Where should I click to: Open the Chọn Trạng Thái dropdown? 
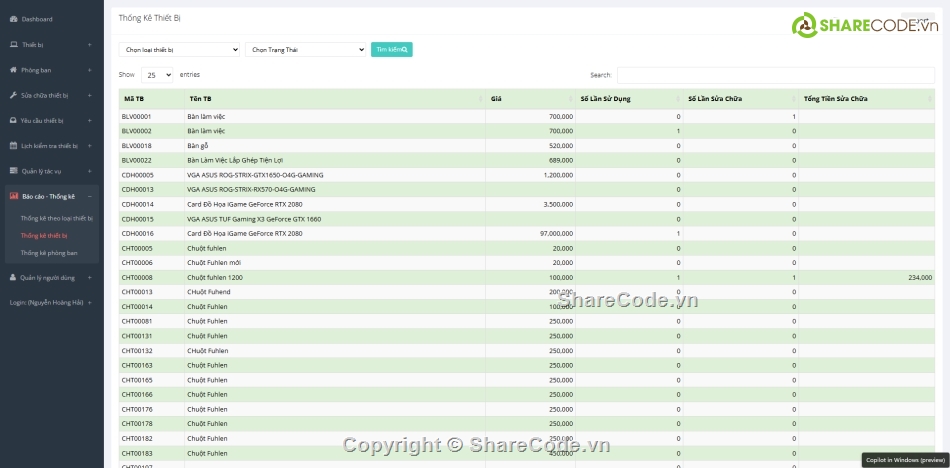305,50
